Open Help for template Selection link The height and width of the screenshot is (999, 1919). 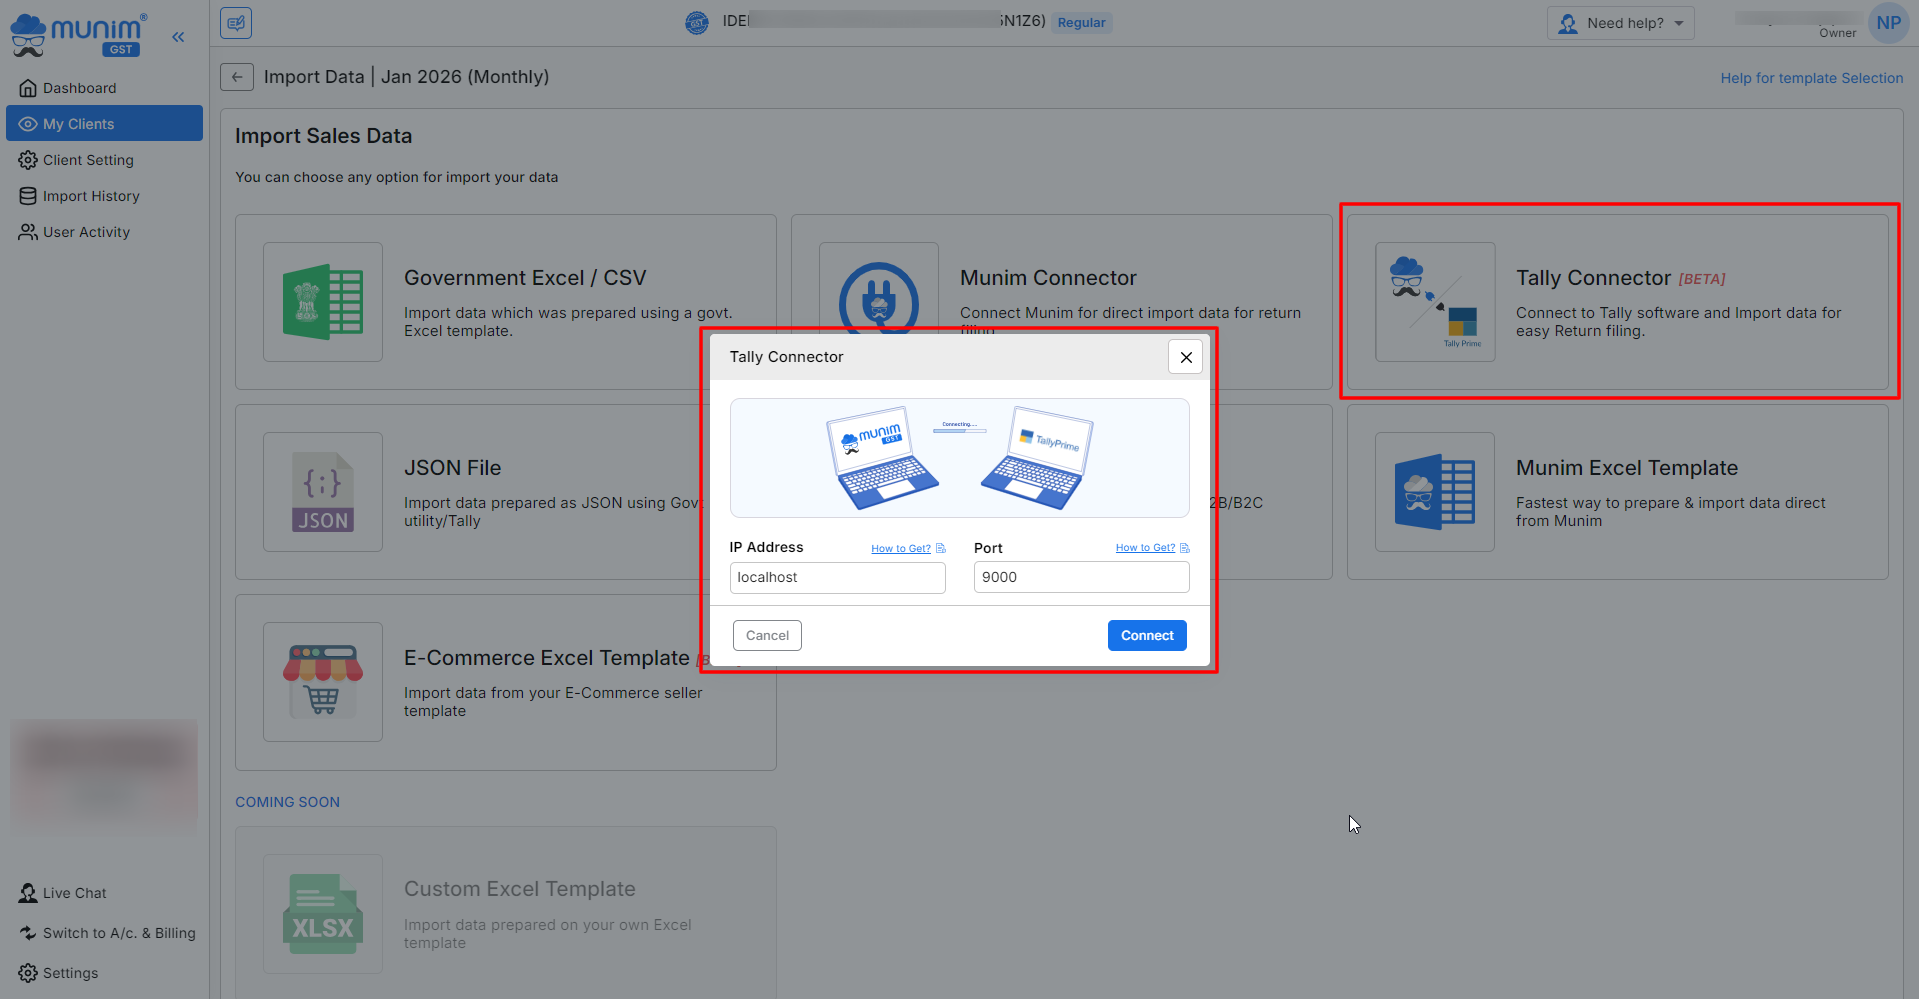pyautogui.click(x=1811, y=78)
